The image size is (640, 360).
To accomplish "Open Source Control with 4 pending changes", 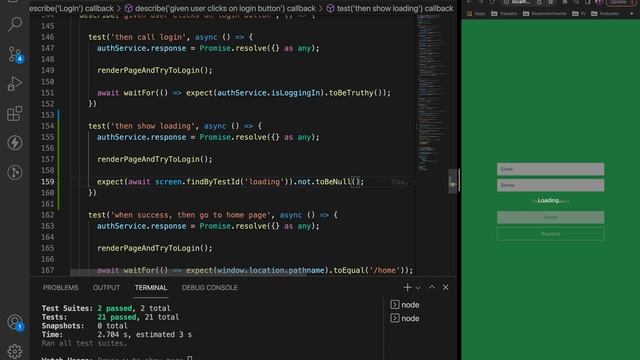I will [15, 54].
